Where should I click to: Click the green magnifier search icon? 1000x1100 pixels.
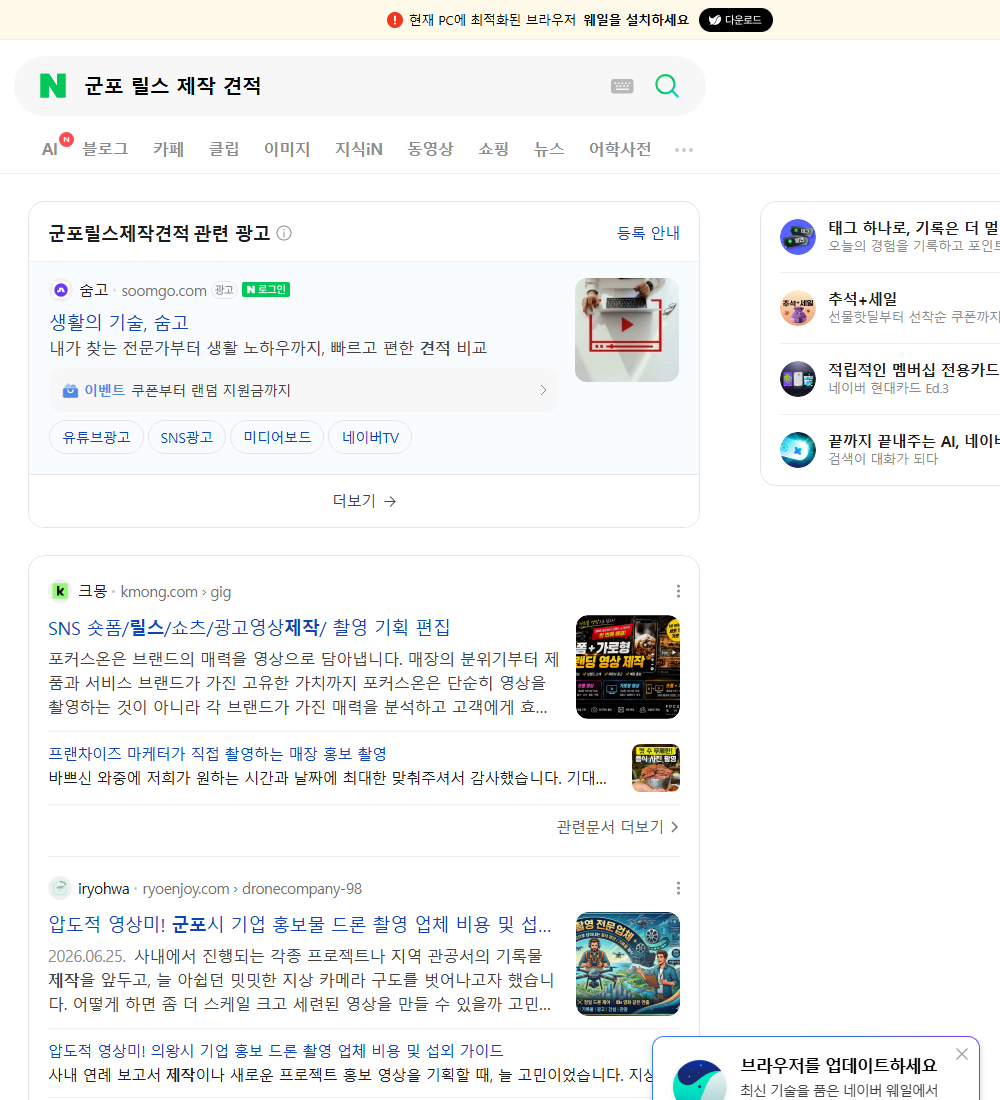(x=667, y=86)
